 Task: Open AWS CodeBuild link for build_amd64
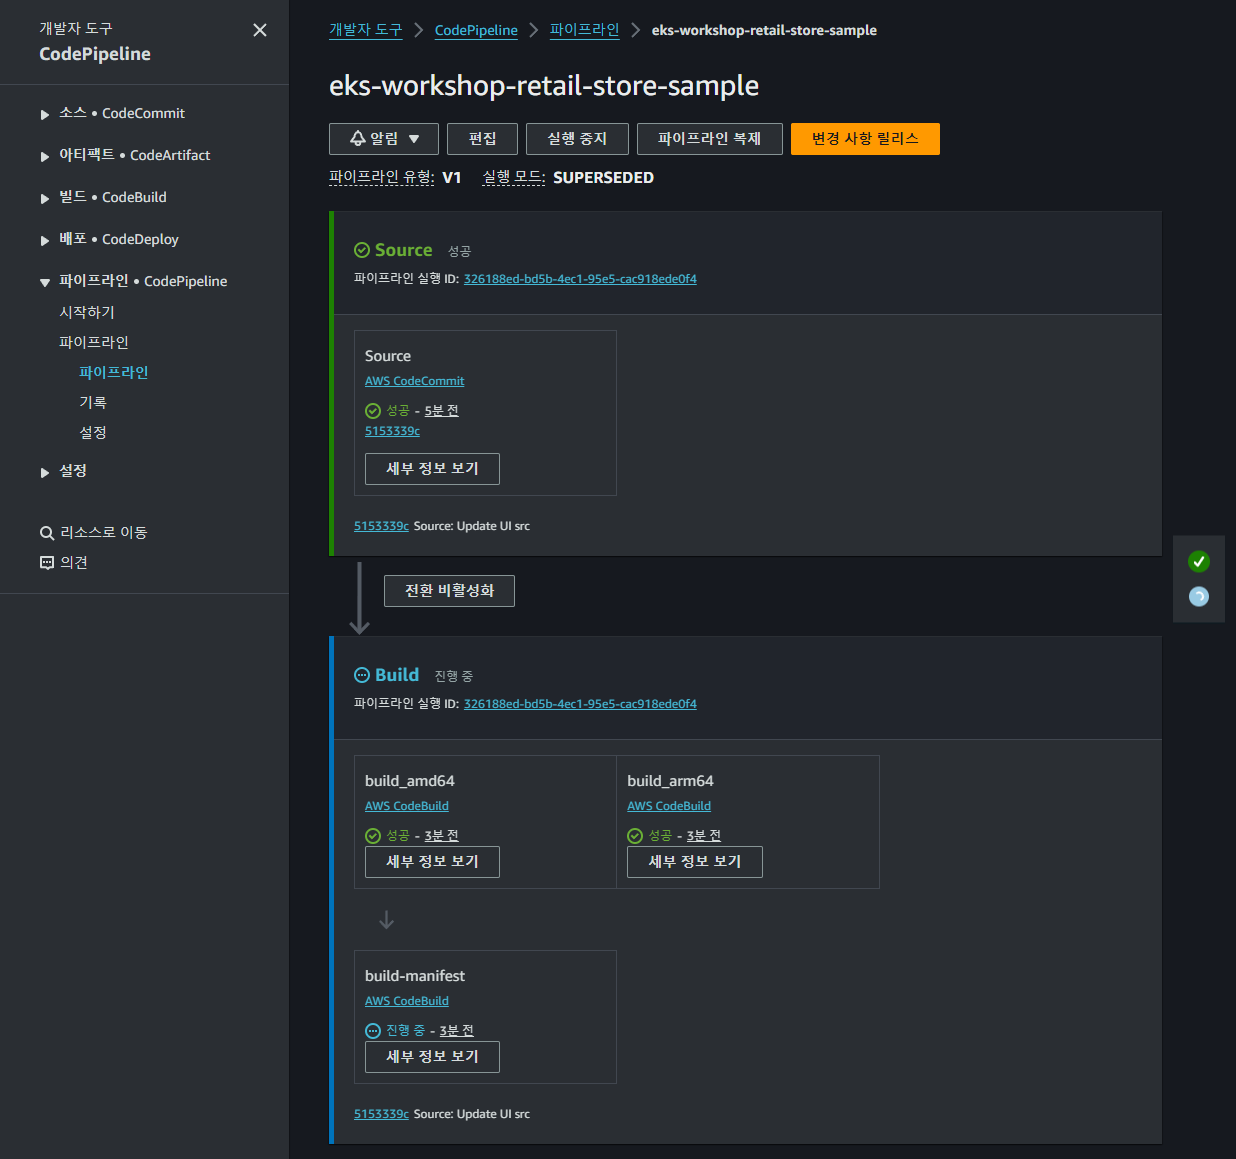click(406, 806)
